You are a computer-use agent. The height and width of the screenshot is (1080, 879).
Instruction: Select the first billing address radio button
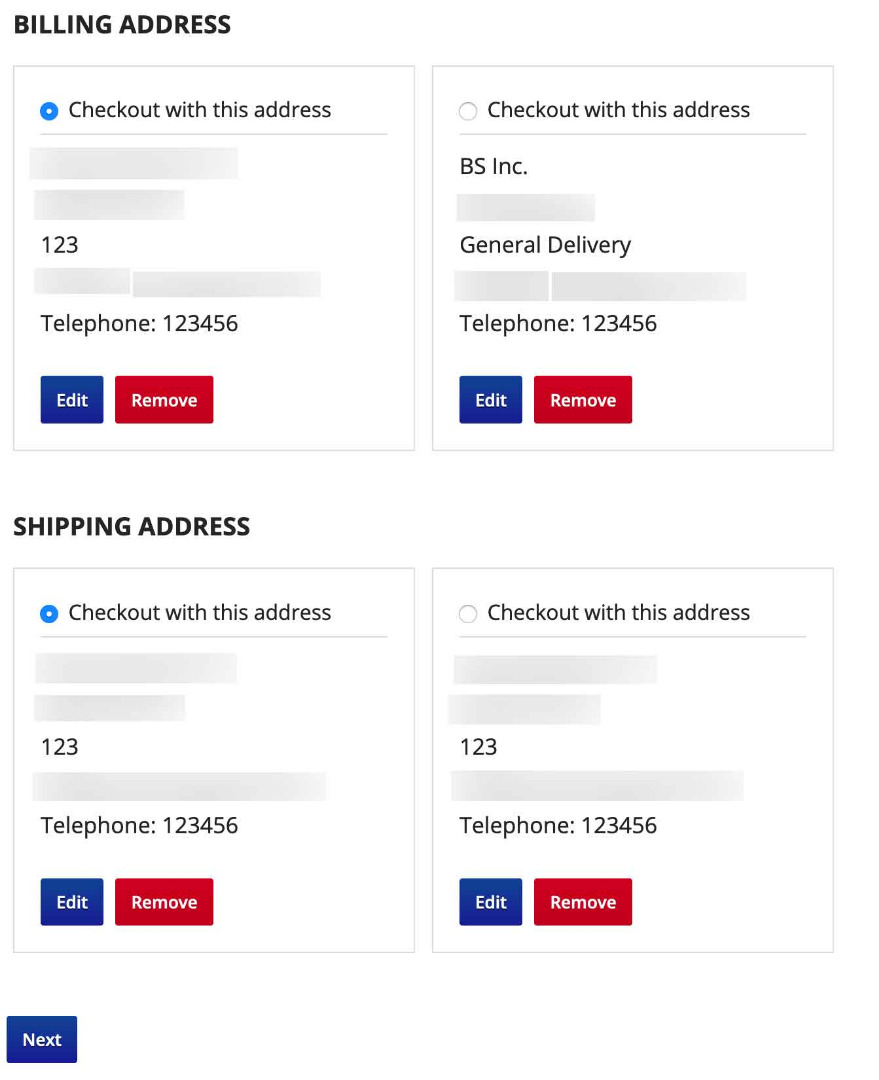coord(49,111)
